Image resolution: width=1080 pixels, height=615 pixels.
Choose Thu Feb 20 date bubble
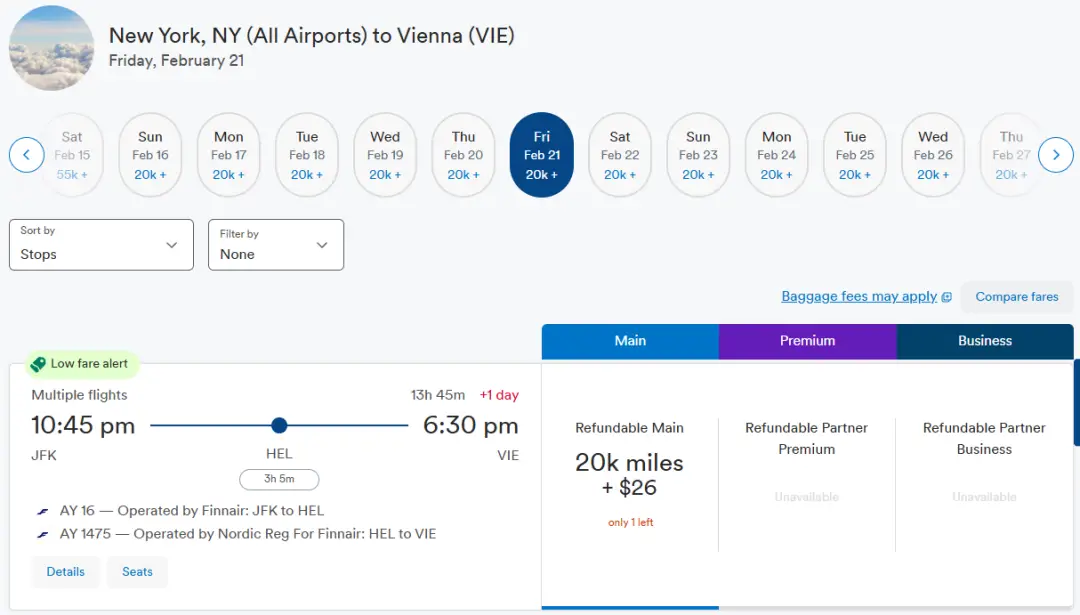463,155
